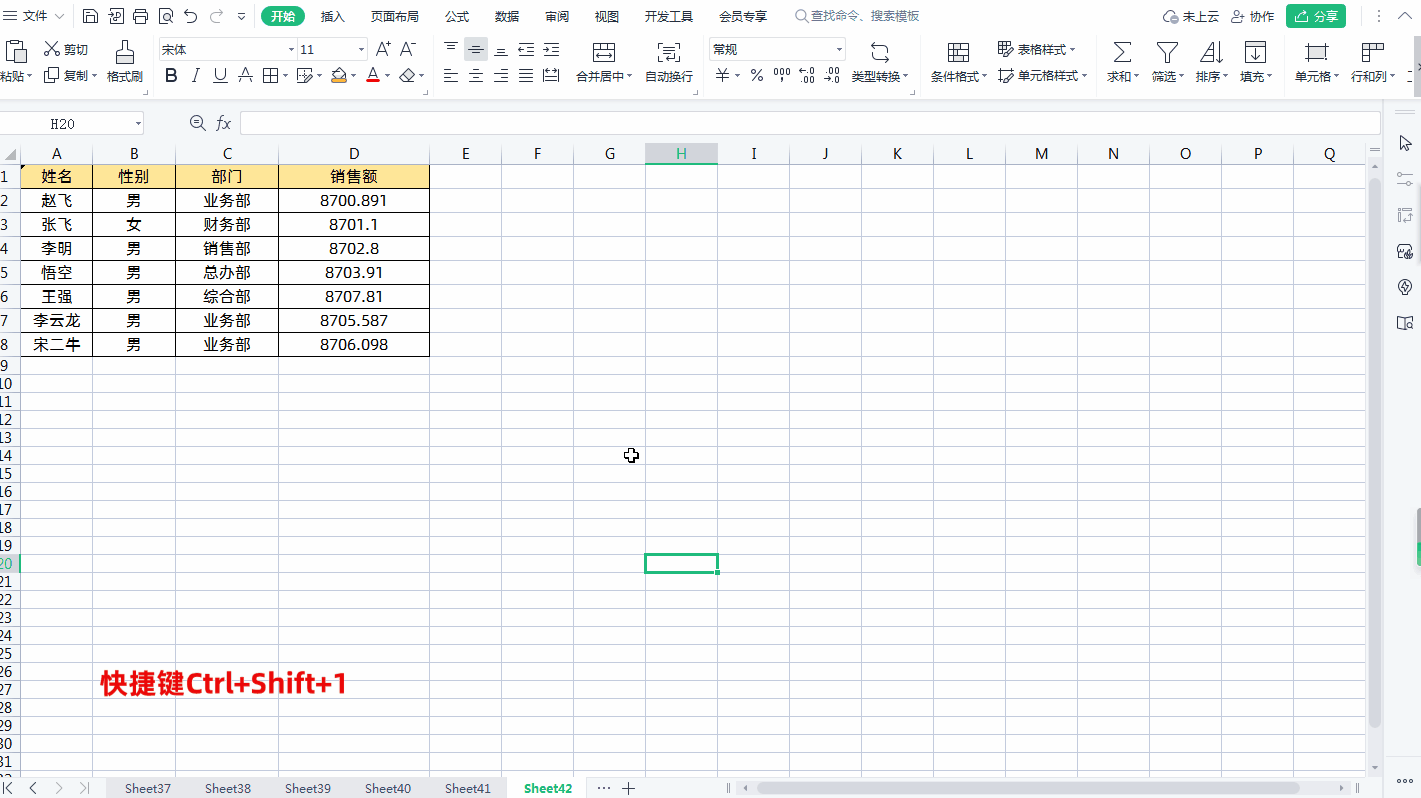Screen dimensions: 1421x798
Task: Center cell text horizontally
Action: pyautogui.click(x=476, y=75)
